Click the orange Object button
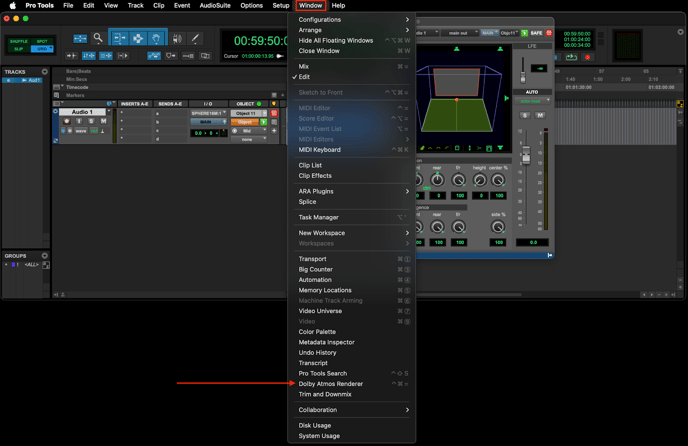The height and width of the screenshot is (446, 688). (x=245, y=122)
